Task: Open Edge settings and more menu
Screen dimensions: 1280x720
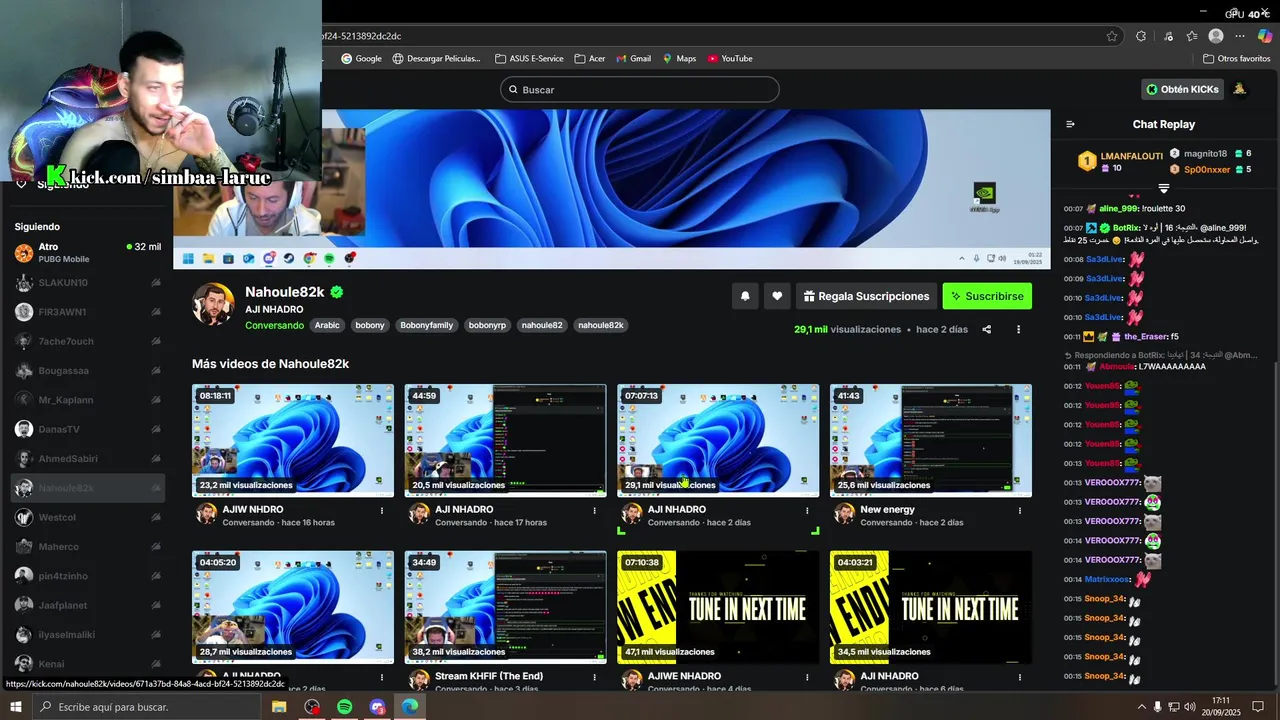Action: [x=1240, y=36]
